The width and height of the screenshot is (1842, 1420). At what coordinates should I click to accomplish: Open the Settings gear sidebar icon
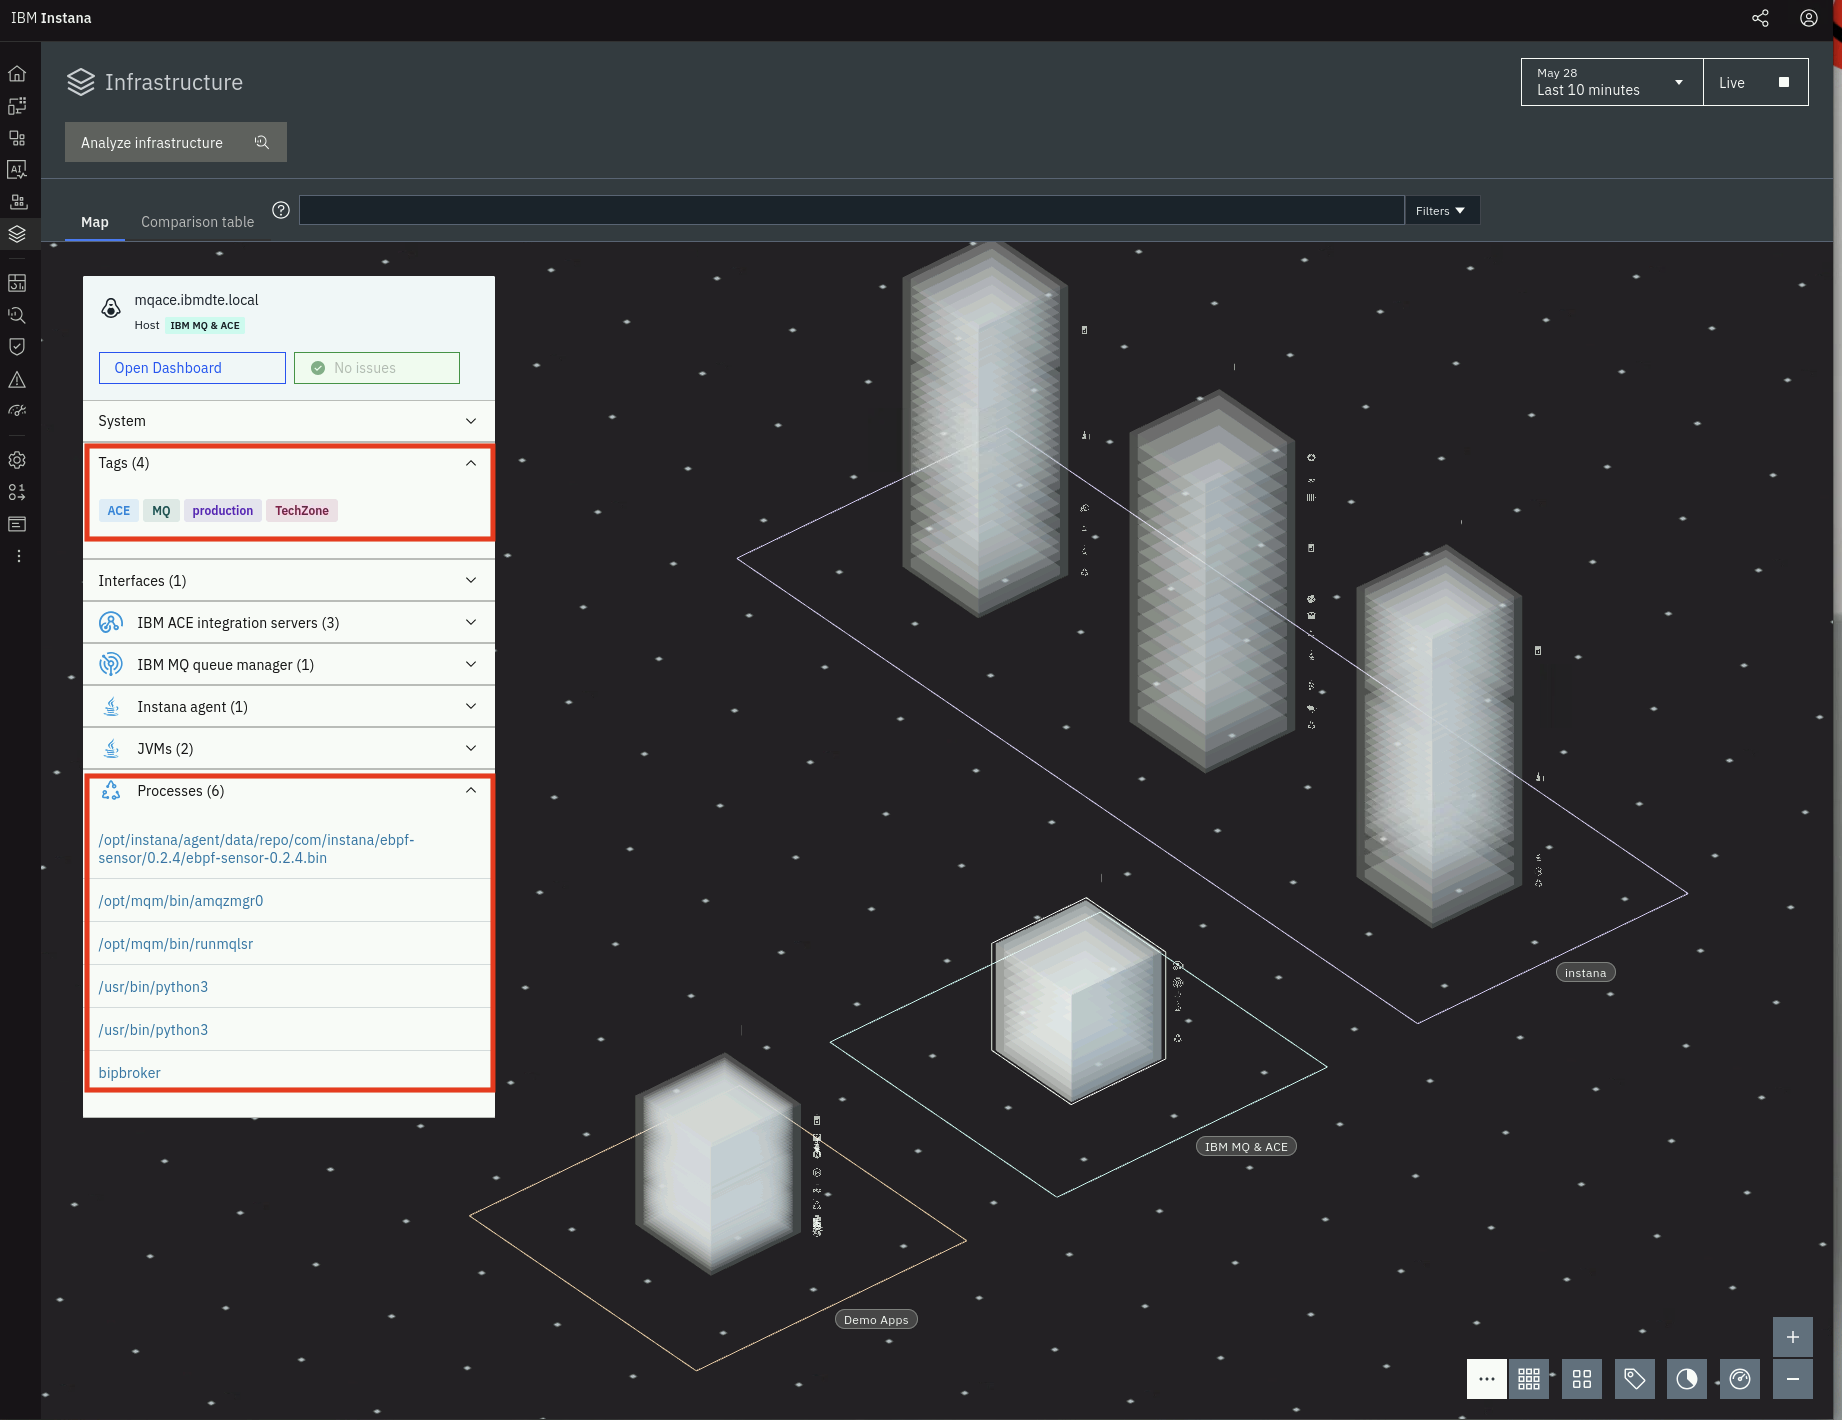(x=17, y=460)
